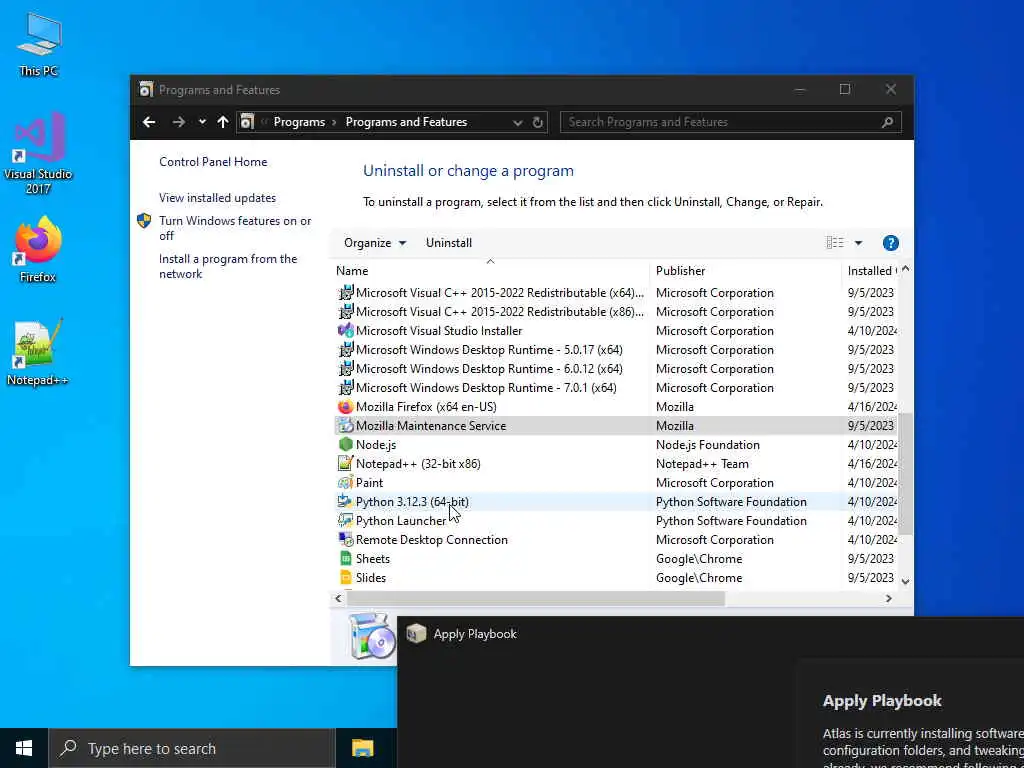Open the This PC desktop icon
The width and height of the screenshot is (1024, 768).
(39, 44)
